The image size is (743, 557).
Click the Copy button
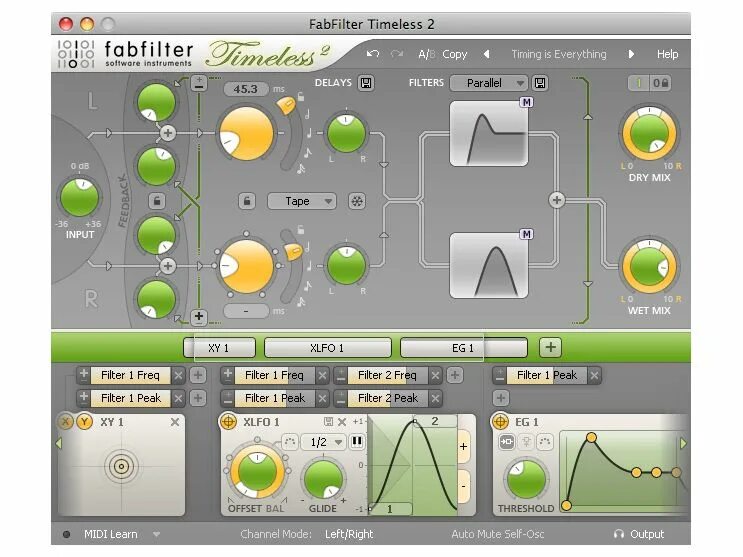(x=454, y=55)
